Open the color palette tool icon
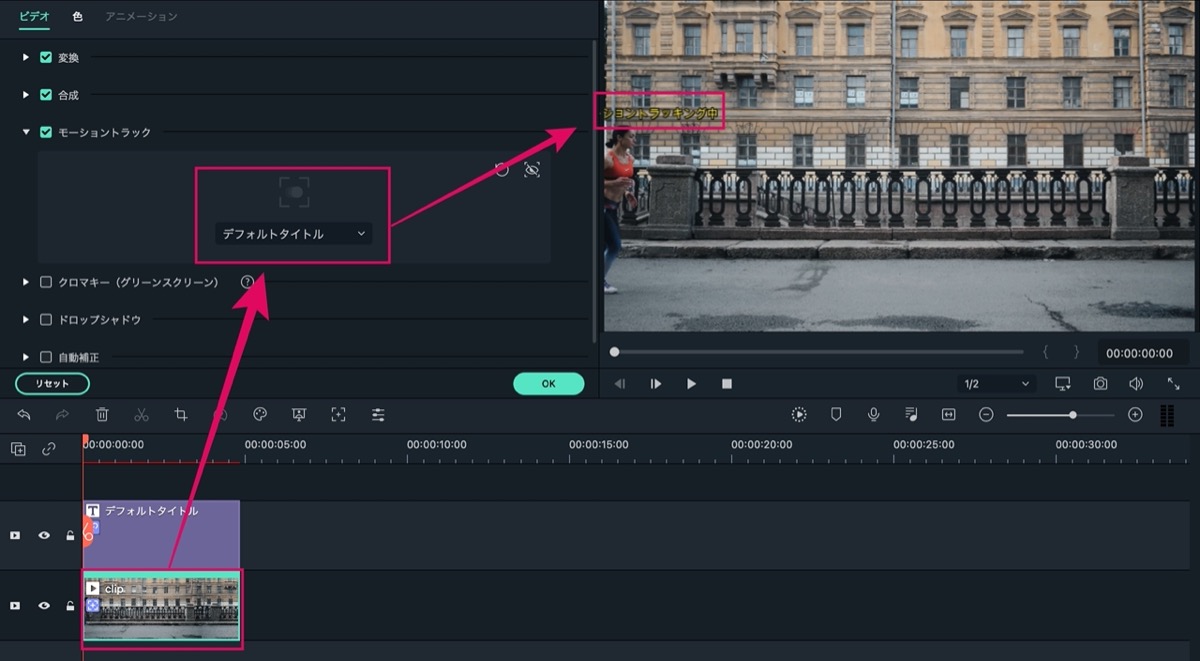The width and height of the screenshot is (1200, 661). [x=260, y=414]
